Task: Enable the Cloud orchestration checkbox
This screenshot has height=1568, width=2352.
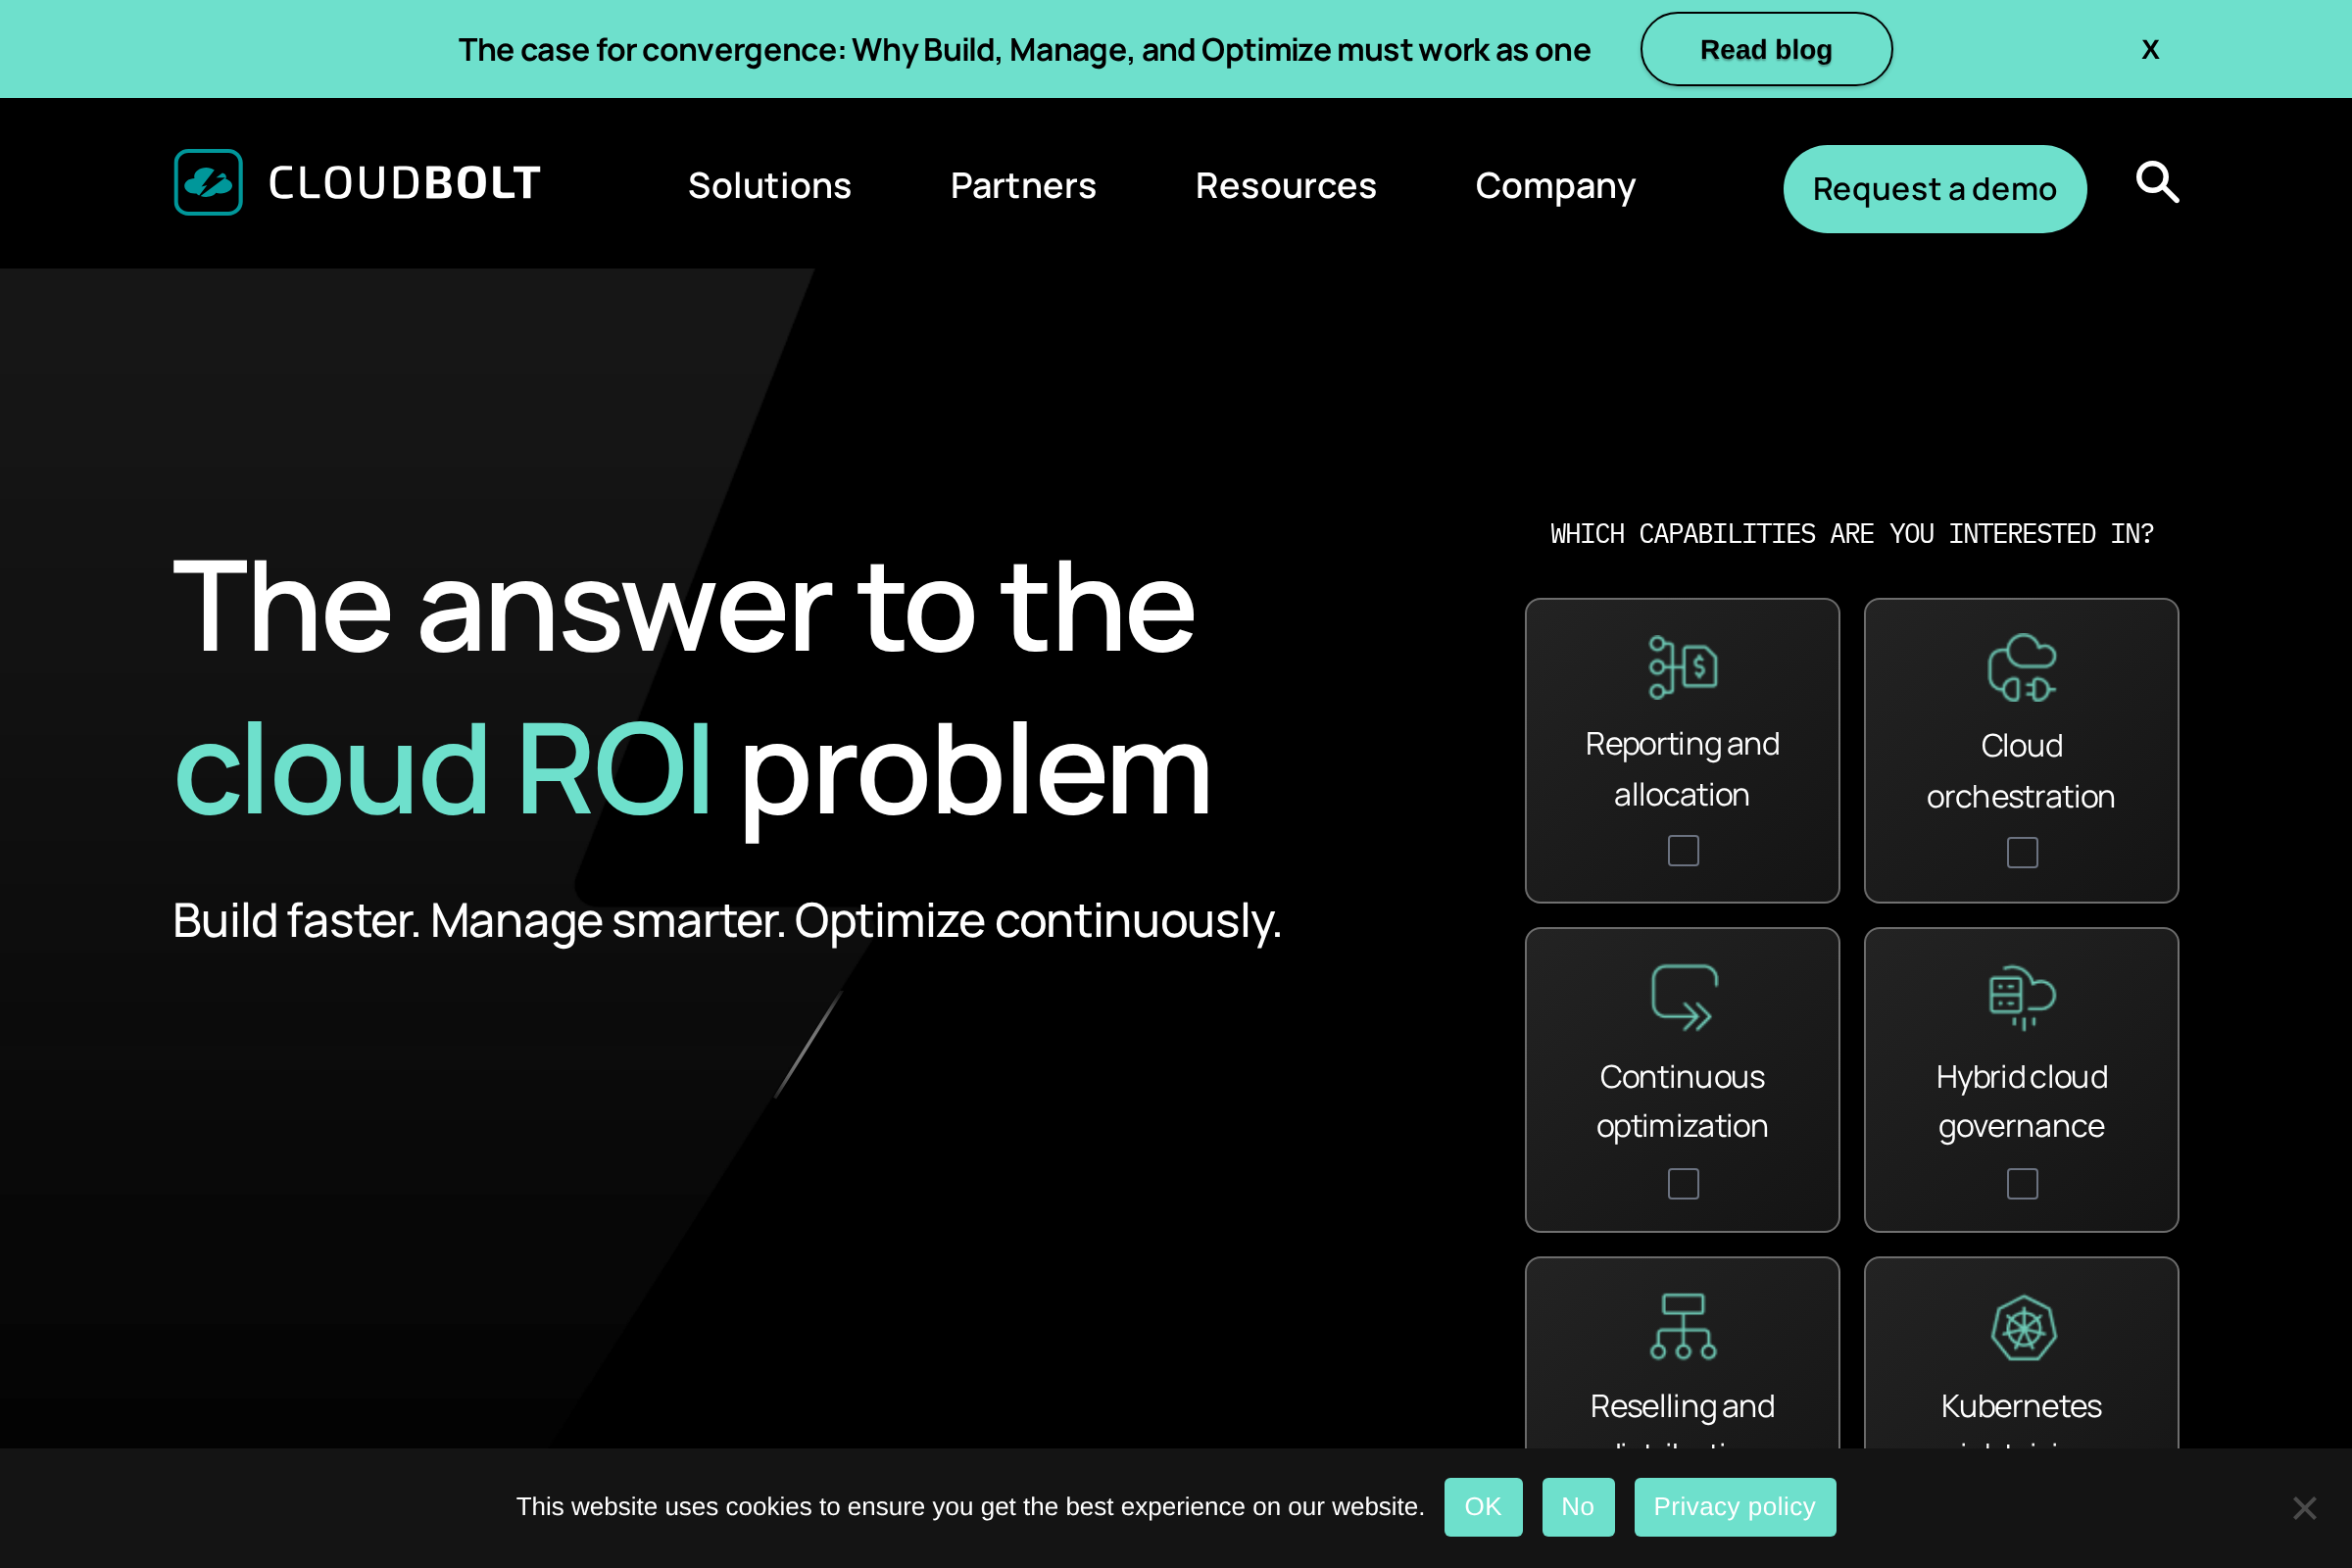Action: tap(2022, 853)
